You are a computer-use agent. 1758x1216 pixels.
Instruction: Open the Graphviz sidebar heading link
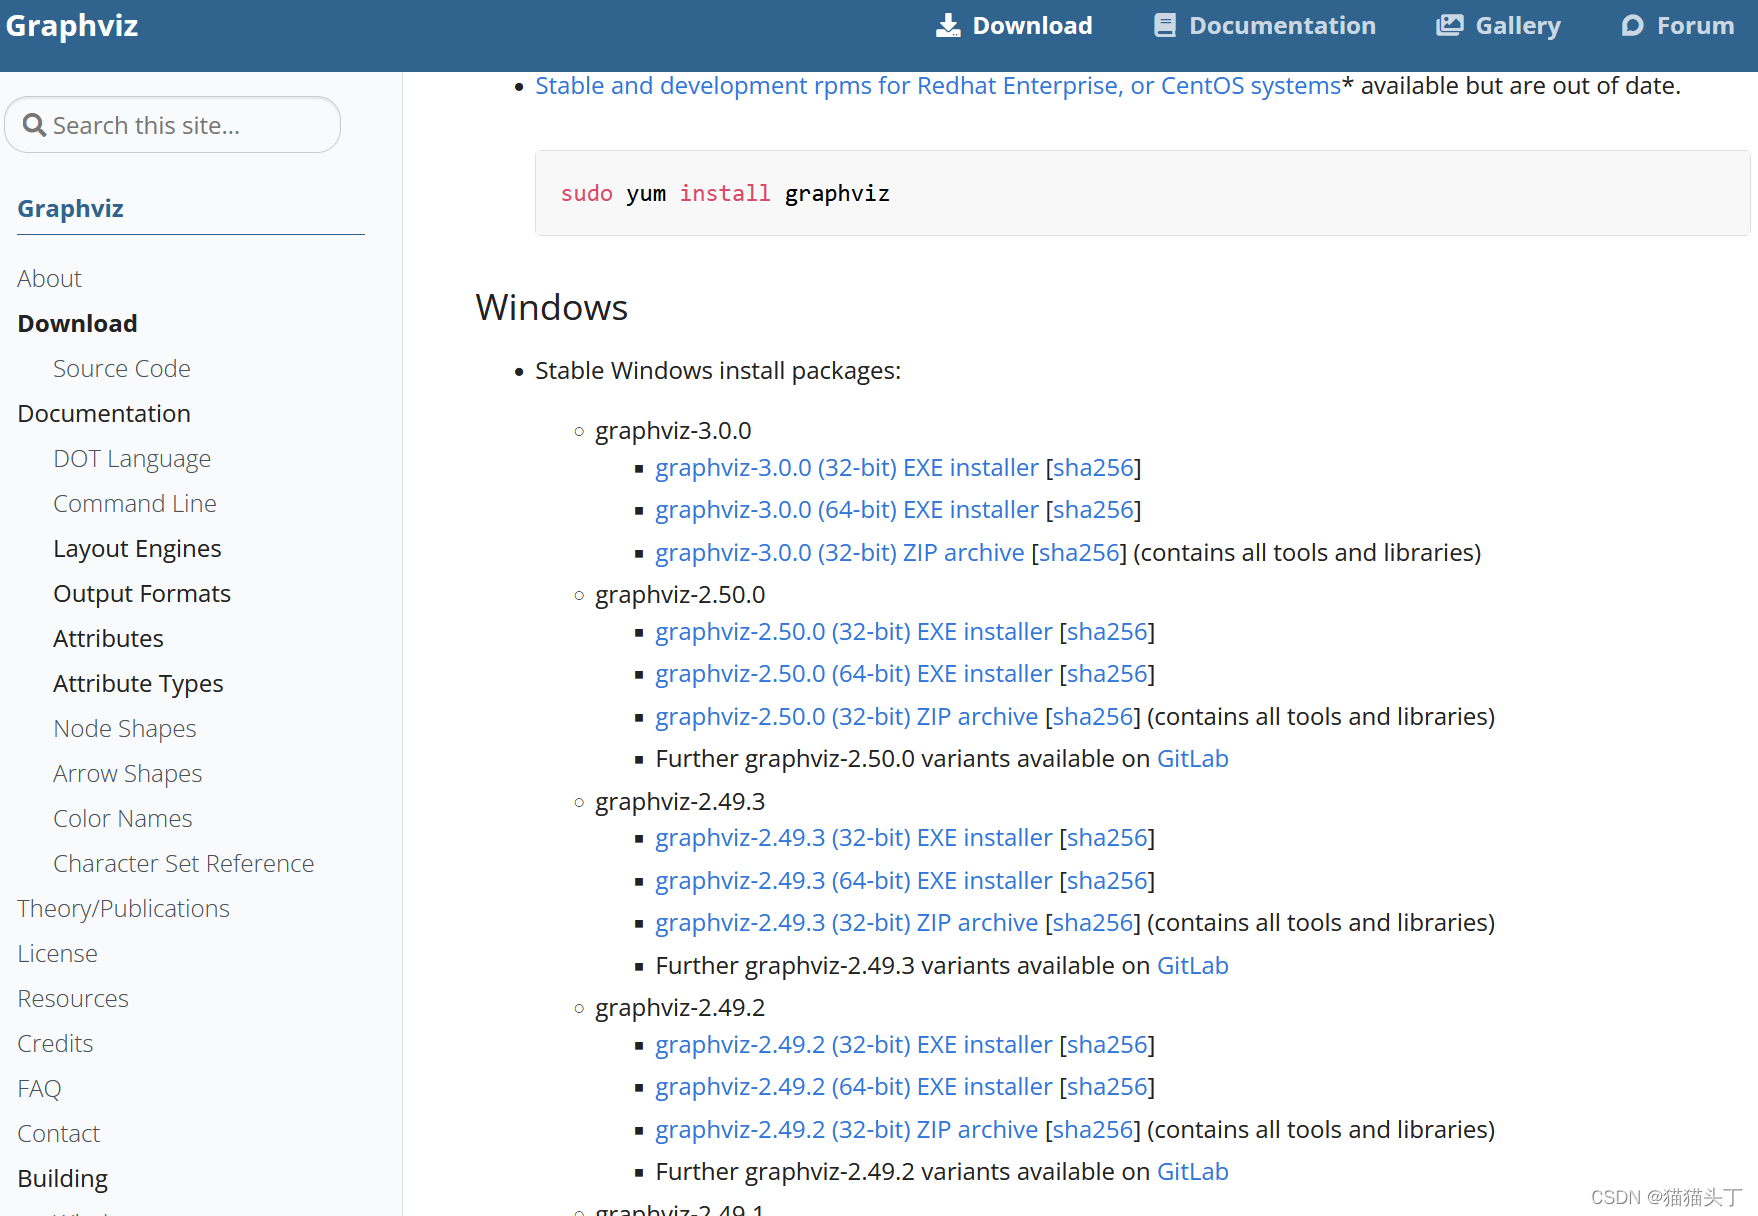click(x=70, y=208)
